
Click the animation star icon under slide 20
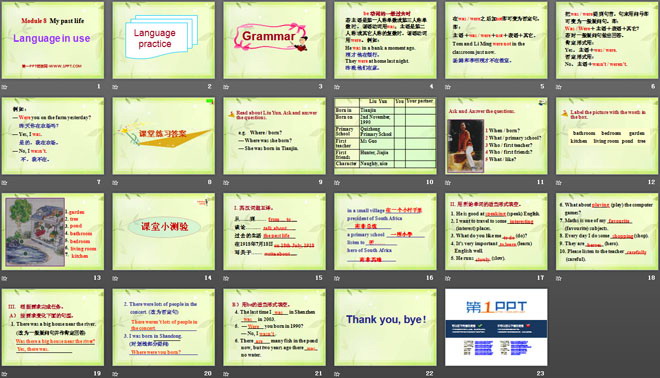point(115,373)
